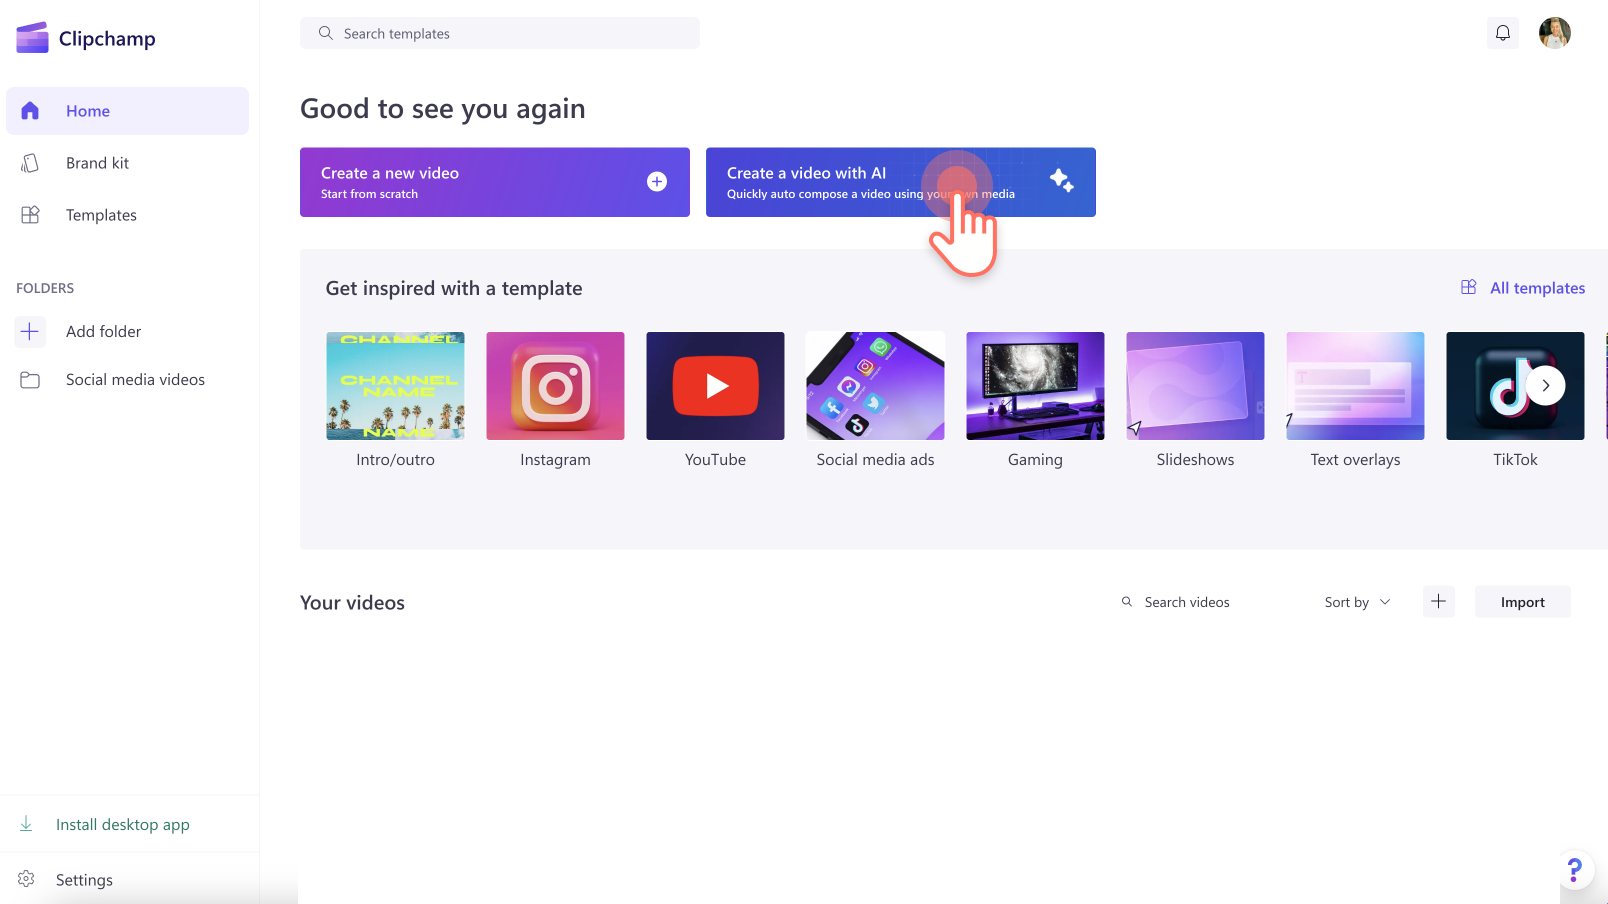
Task: Open the help question mark button
Action: pos(1575,870)
